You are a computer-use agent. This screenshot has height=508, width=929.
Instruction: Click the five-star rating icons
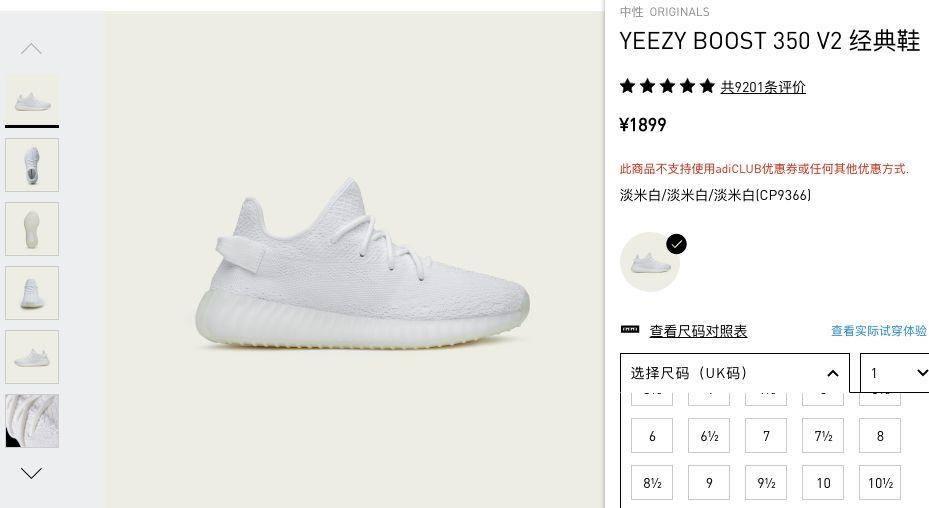point(667,87)
